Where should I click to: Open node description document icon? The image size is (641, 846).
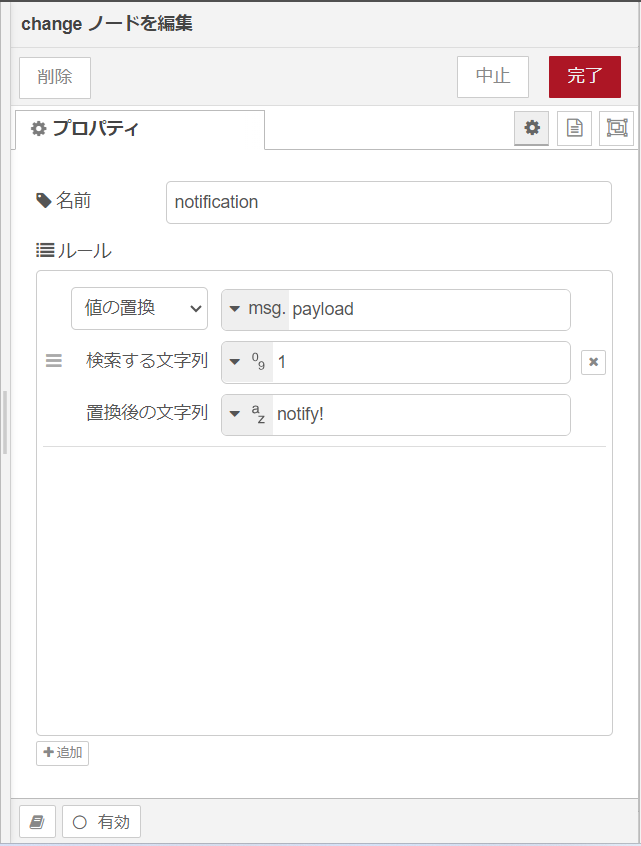pos(575,128)
